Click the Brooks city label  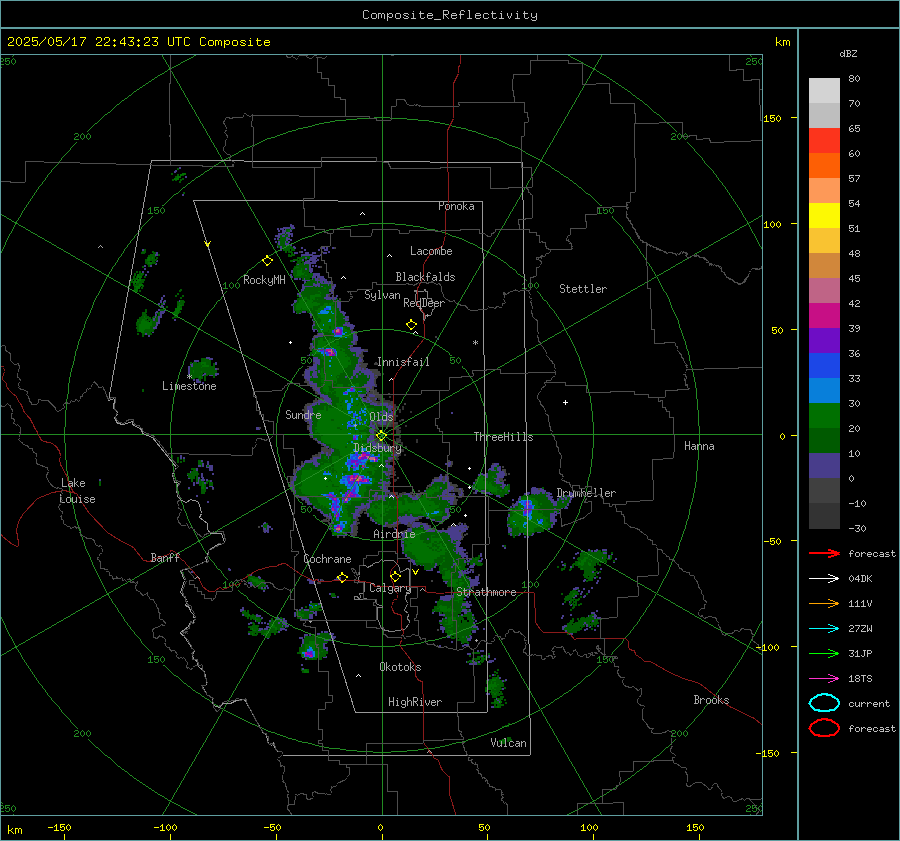[711, 700]
